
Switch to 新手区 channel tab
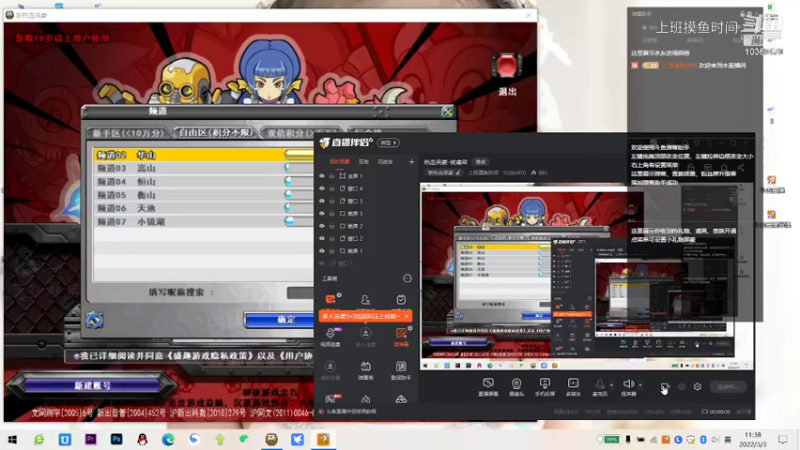pyautogui.click(x=128, y=133)
